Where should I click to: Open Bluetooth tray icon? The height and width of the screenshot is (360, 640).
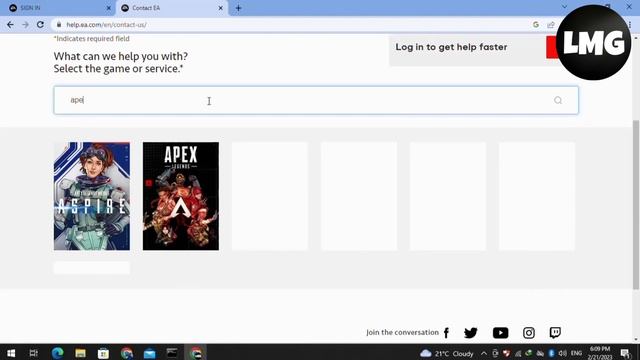tap(551, 353)
